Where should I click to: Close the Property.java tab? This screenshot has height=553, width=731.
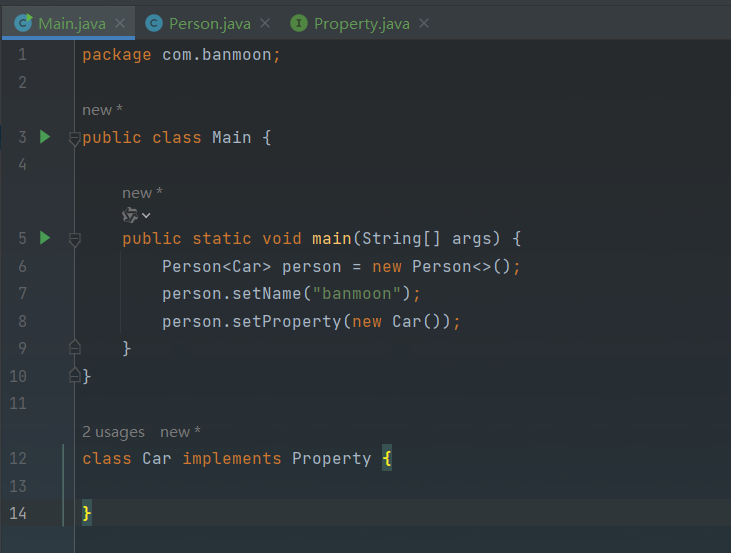424,23
